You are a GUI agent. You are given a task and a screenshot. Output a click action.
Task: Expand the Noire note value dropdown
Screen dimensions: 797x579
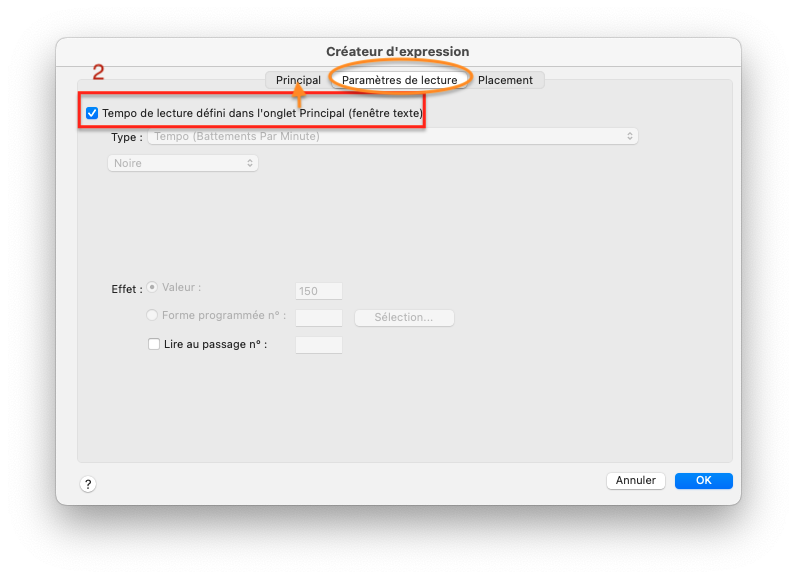point(183,163)
